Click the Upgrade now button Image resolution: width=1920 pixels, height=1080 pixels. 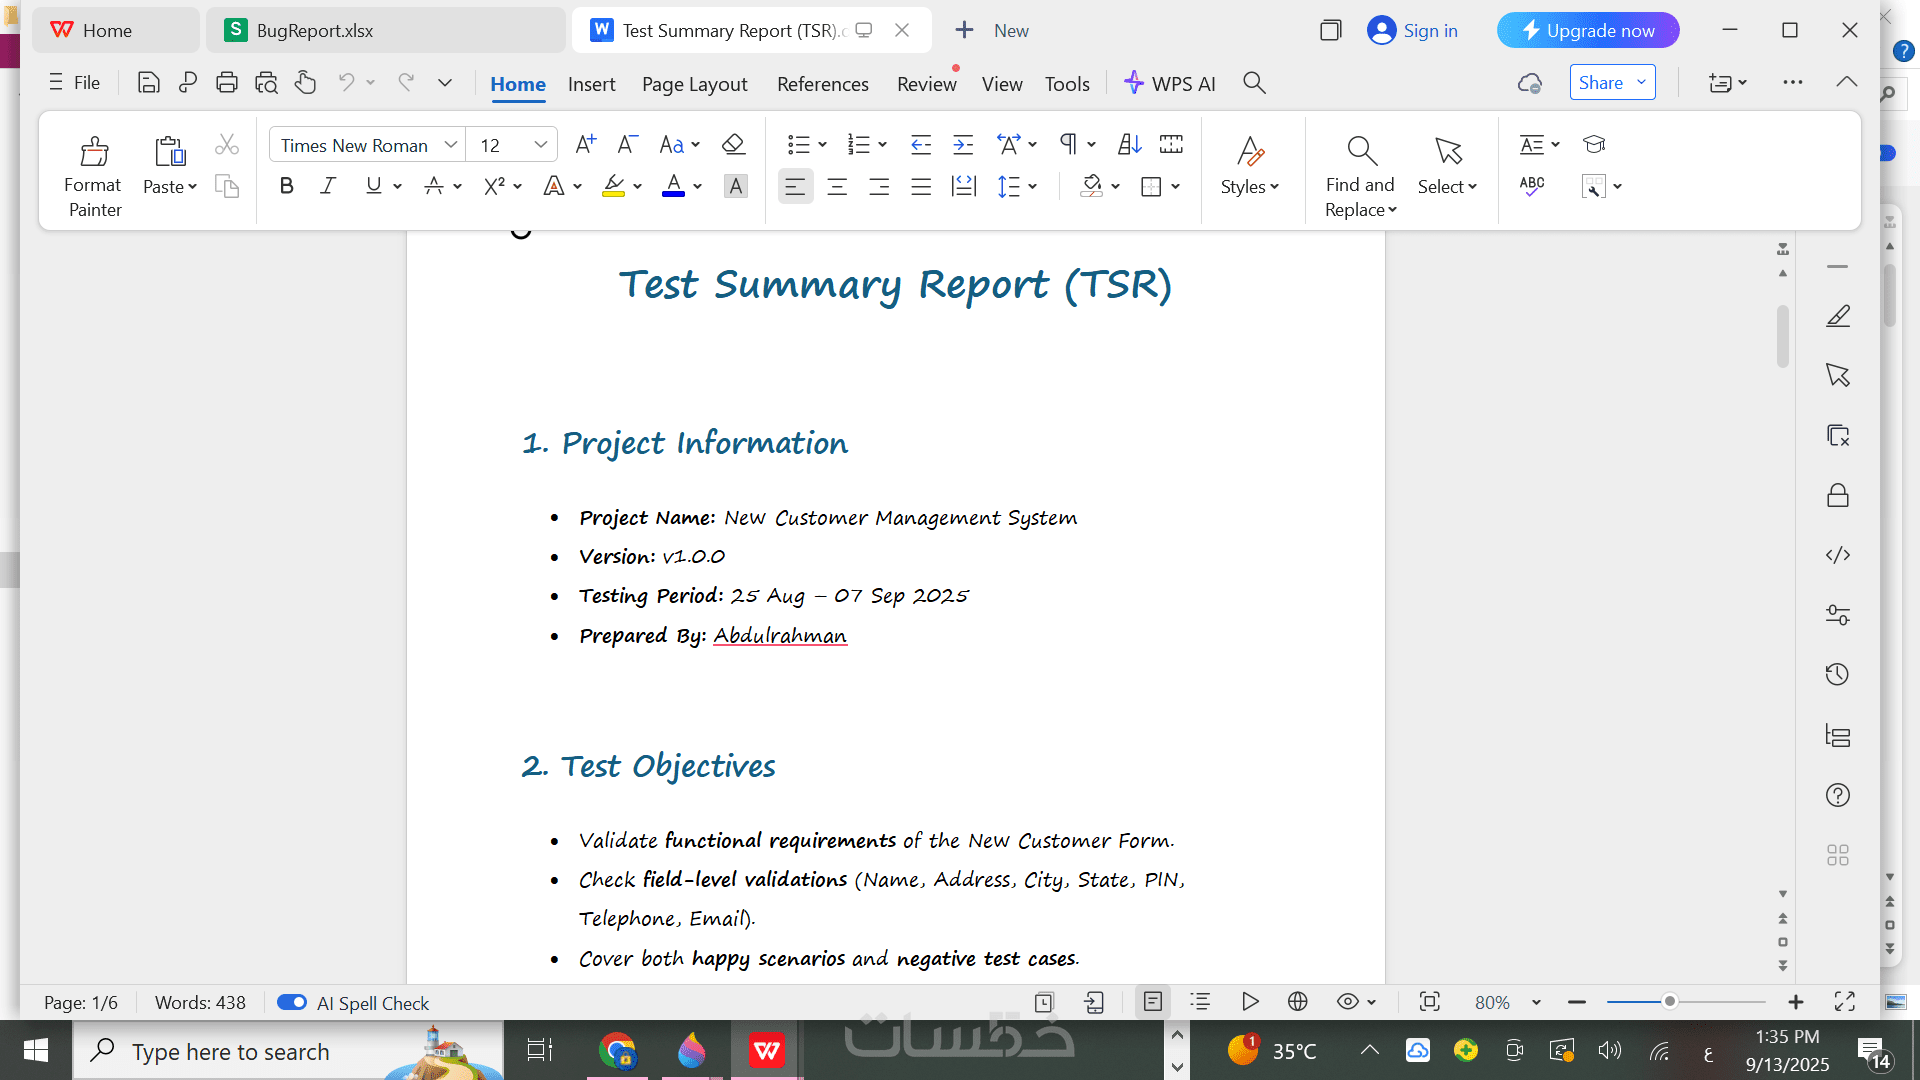click(x=1588, y=30)
